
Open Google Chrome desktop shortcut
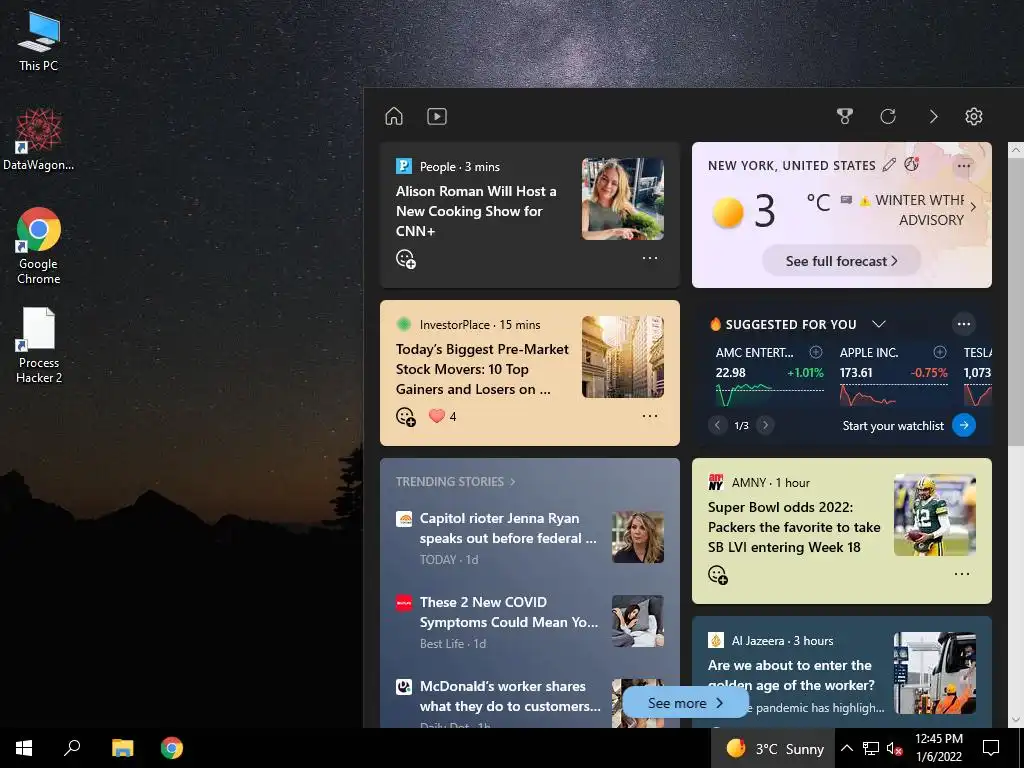39,246
